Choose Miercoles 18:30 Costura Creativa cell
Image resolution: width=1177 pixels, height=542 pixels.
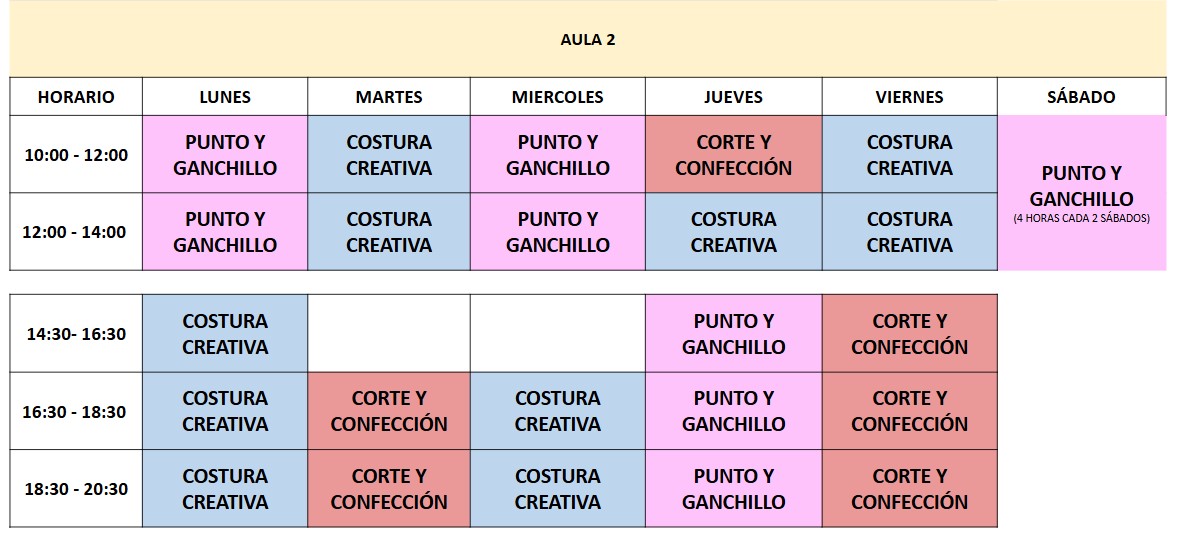[557, 489]
